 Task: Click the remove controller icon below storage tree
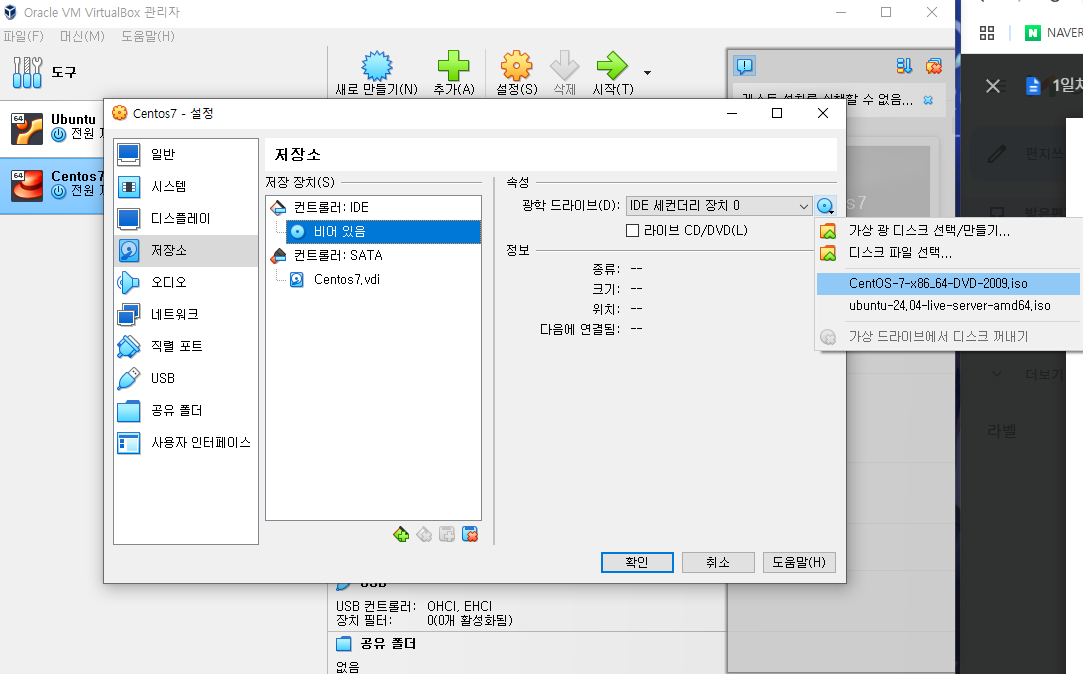(424, 535)
